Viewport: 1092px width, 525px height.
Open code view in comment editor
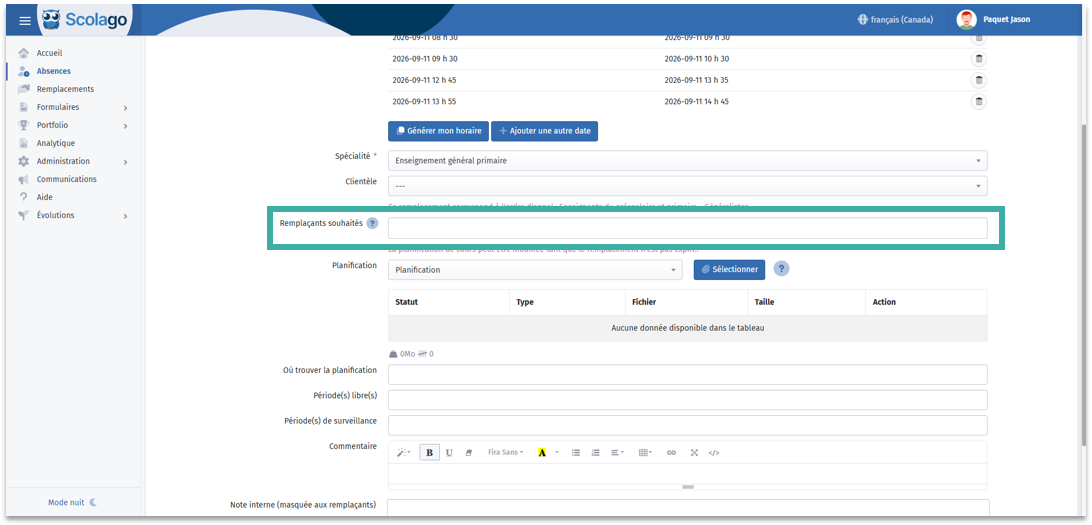[714, 453]
